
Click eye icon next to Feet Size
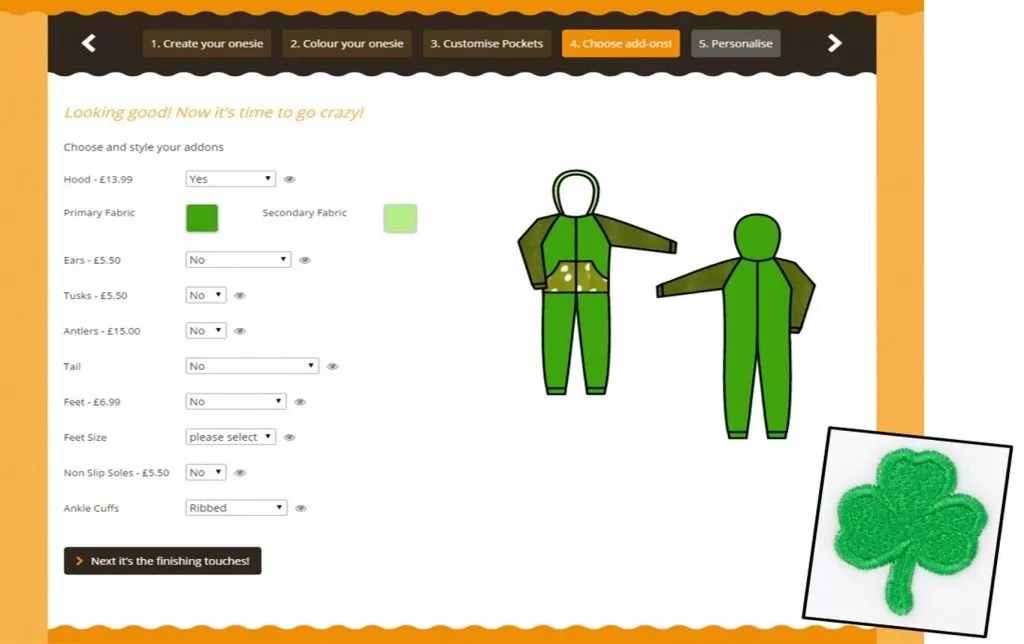click(x=289, y=438)
